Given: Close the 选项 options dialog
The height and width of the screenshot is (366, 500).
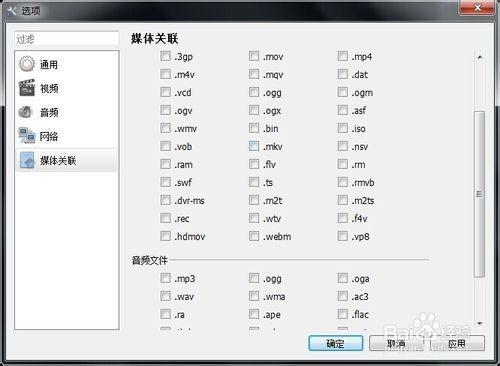Looking at the screenshot, I should click(x=477, y=7).
